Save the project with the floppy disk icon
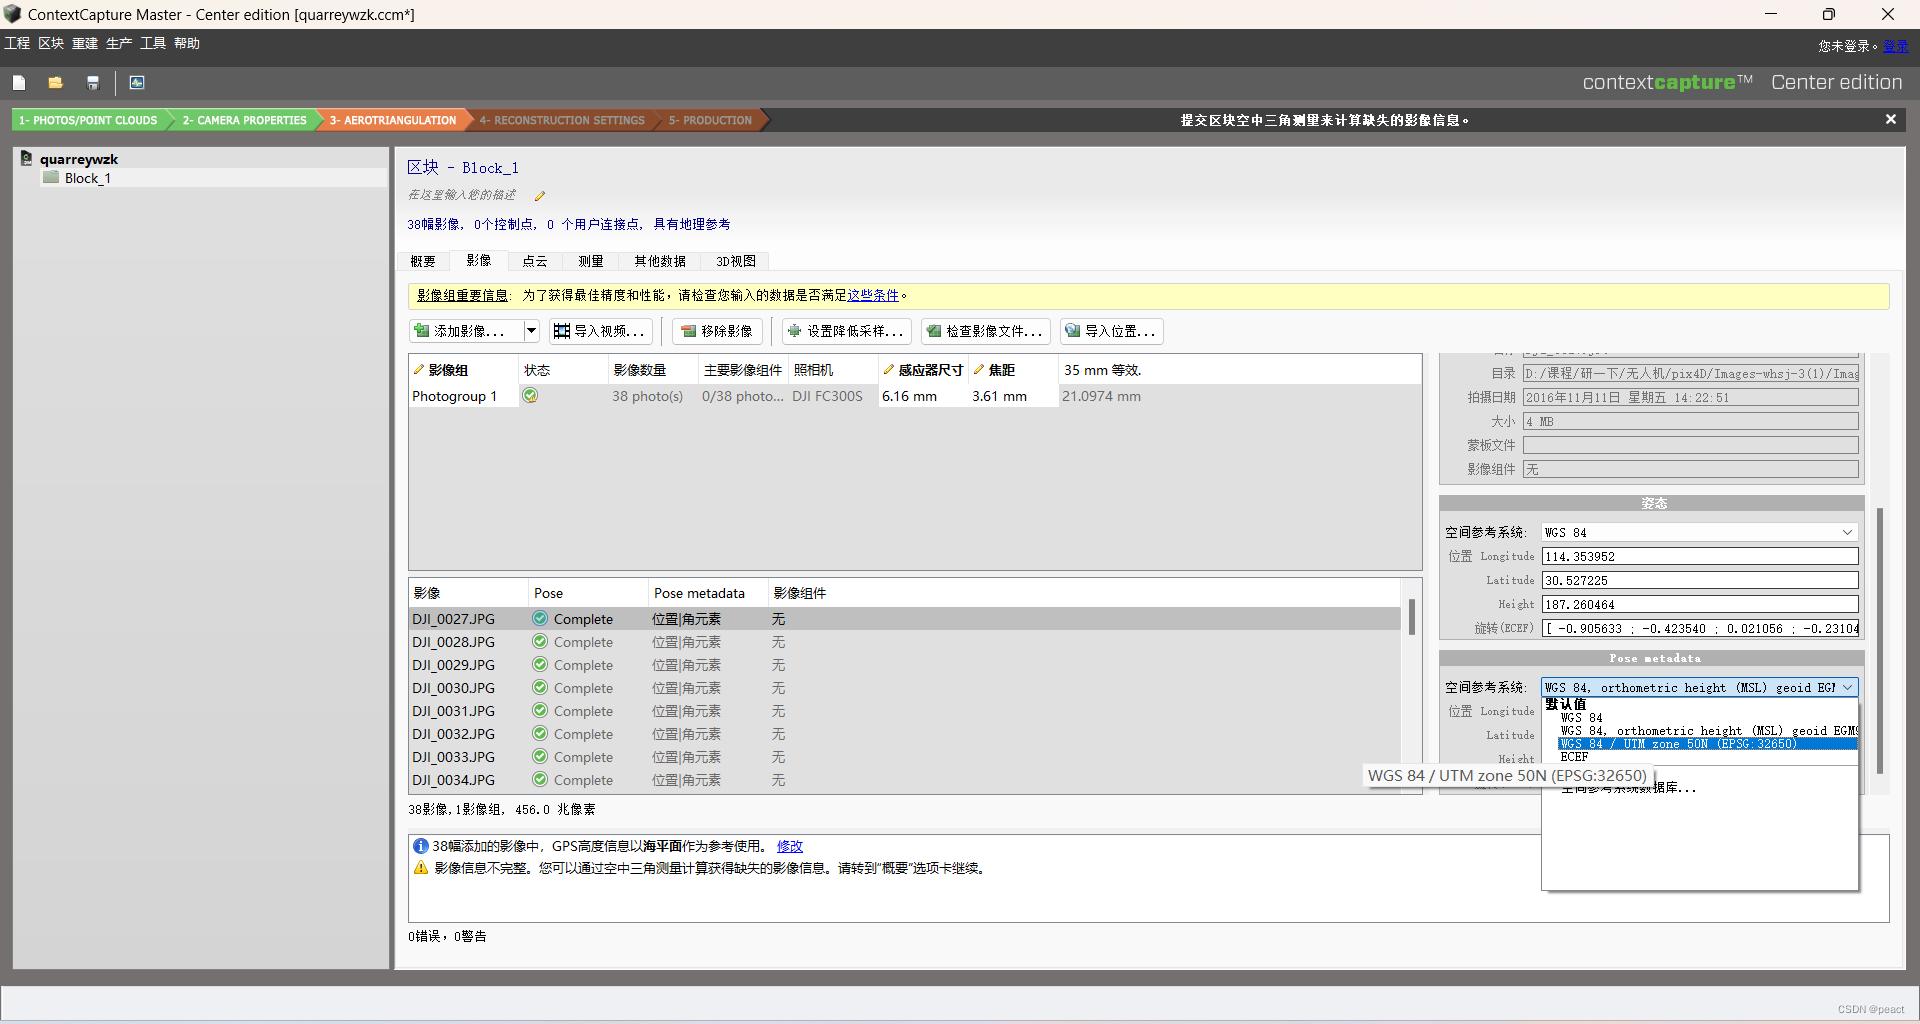 pos(92,82)
